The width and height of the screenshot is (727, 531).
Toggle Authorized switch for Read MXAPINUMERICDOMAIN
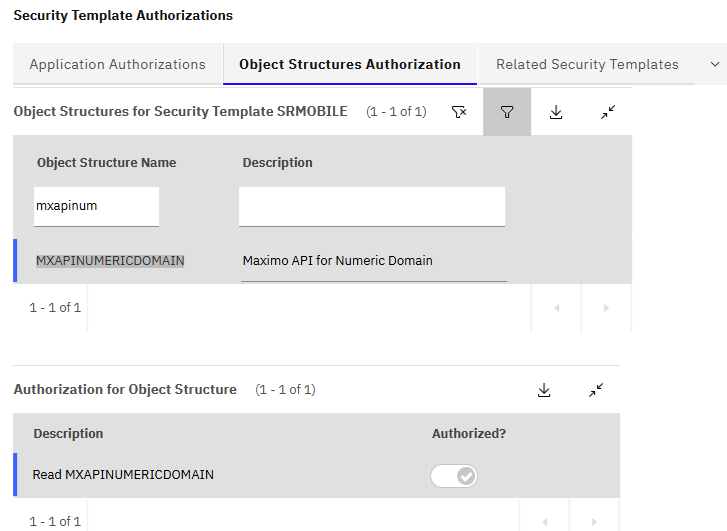454,476
